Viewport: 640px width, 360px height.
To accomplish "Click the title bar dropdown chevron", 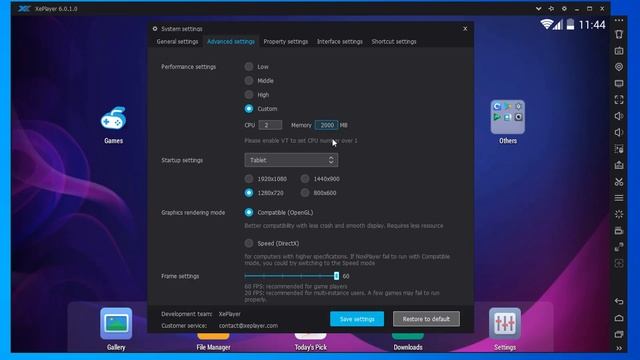I will pos(538,9).
